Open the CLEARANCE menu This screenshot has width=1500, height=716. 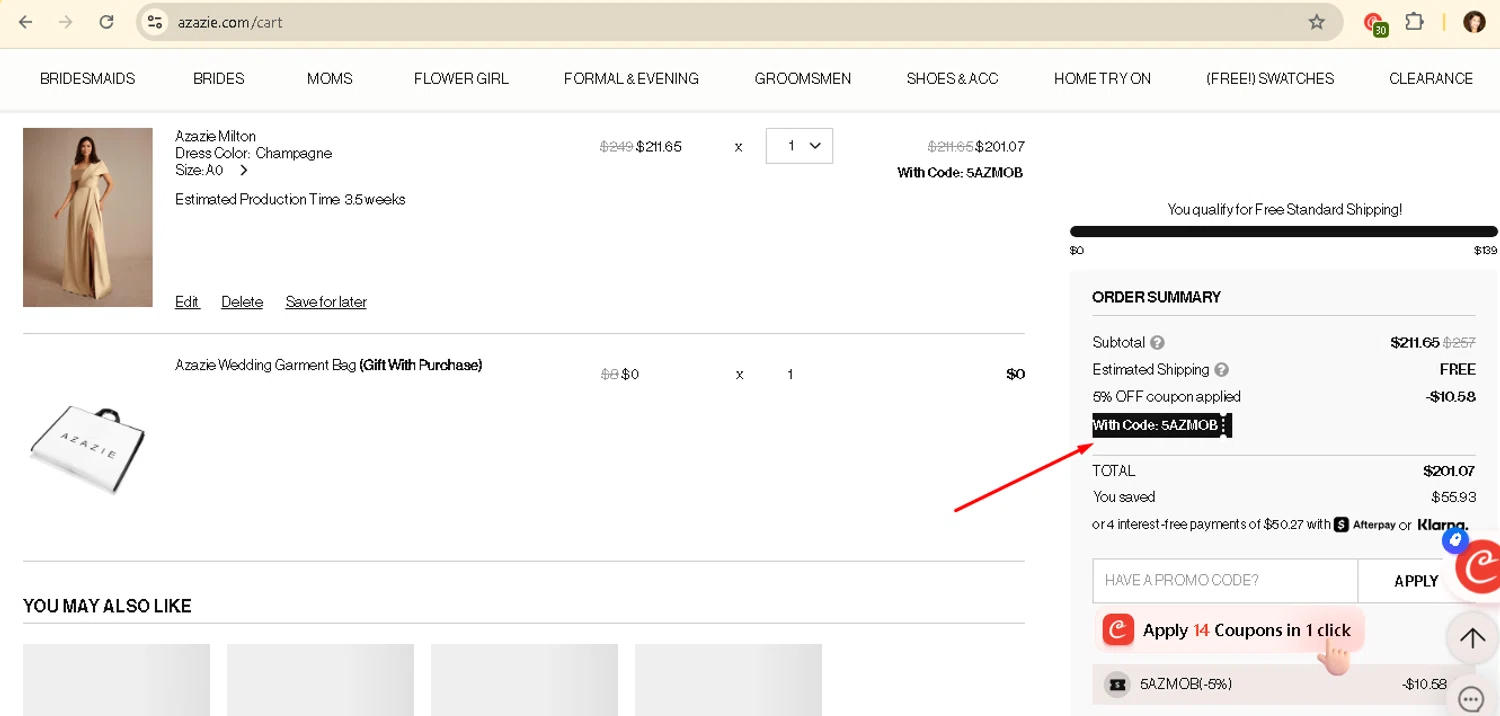click(1431, 78)
